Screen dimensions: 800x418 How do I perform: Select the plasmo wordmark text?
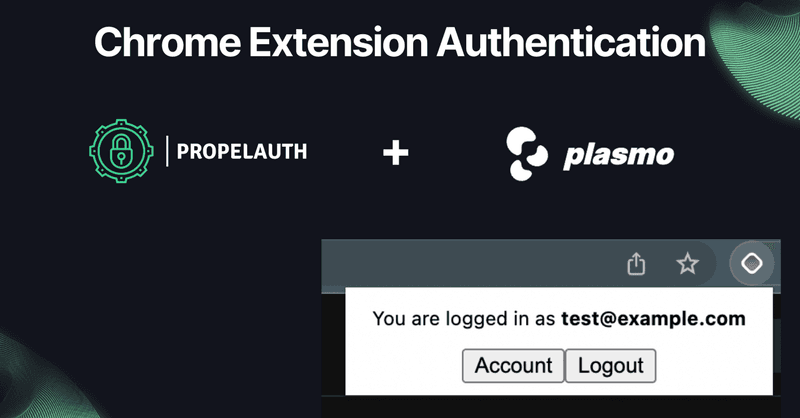(x=618, y=154)
